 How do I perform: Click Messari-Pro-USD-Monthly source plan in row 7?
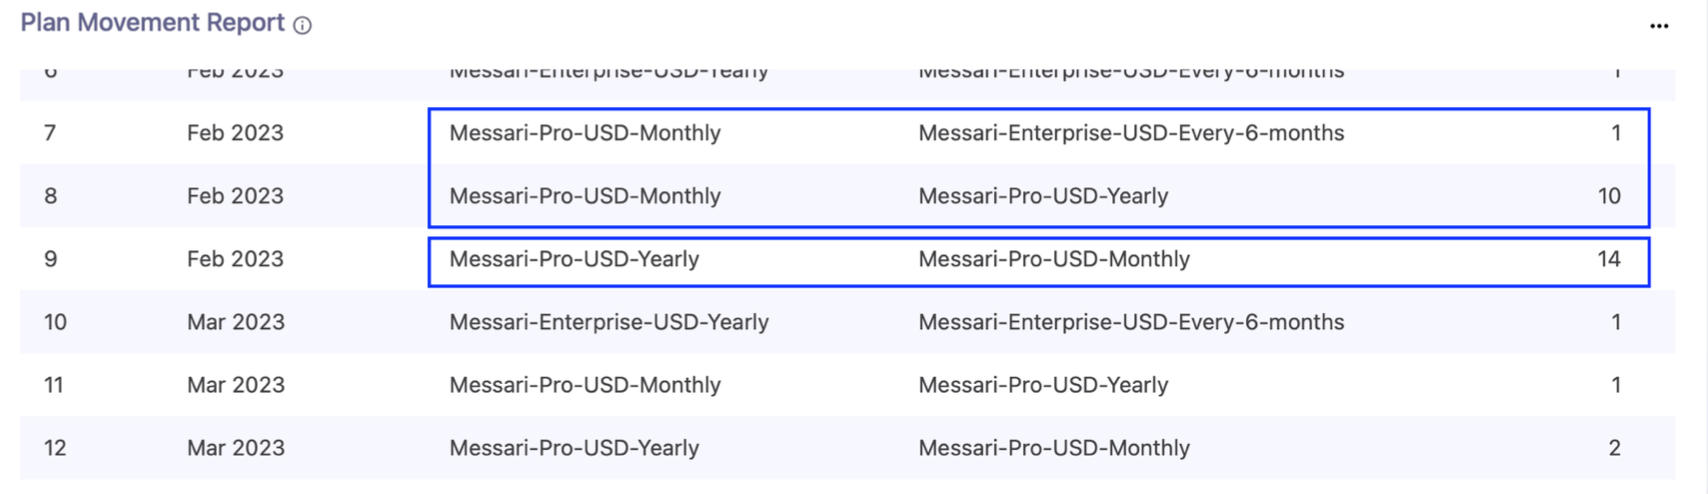585,133
